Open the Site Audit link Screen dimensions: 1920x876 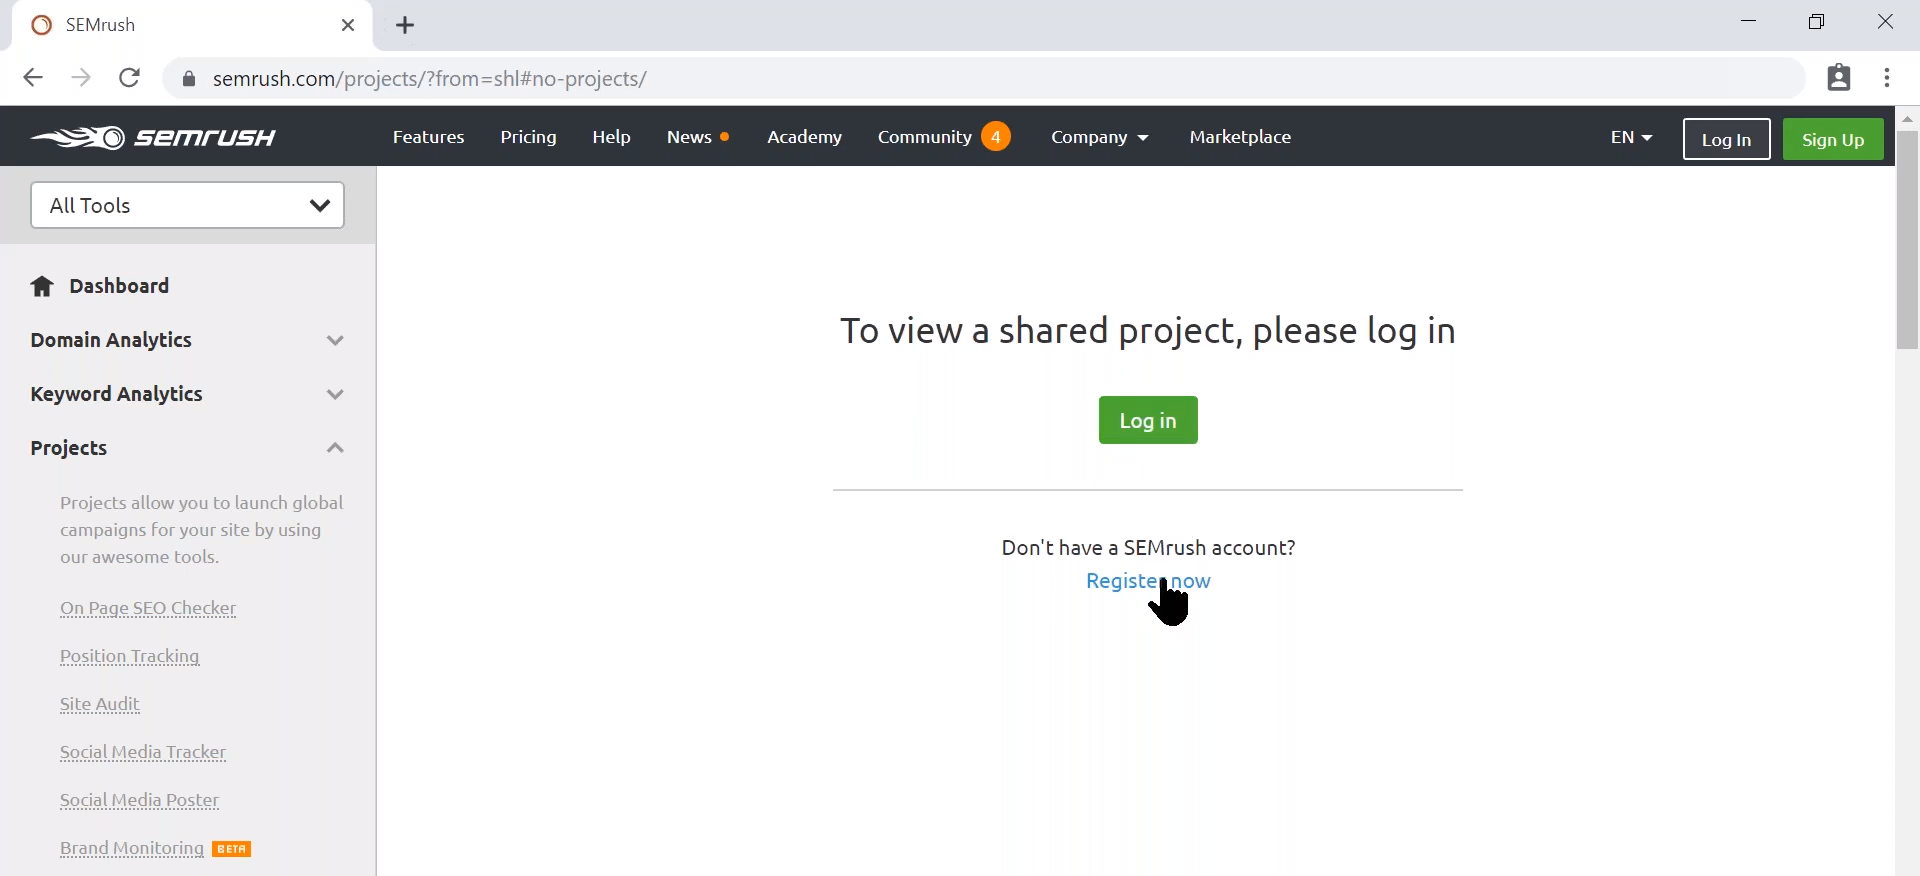[100, 704]
